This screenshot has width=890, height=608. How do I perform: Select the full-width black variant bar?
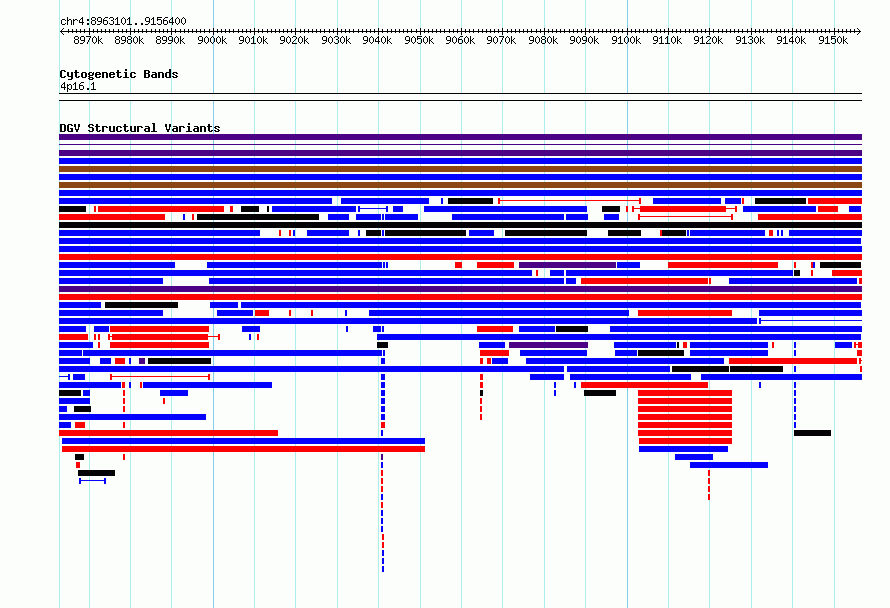pyautogui.click(x=460, y=225)
